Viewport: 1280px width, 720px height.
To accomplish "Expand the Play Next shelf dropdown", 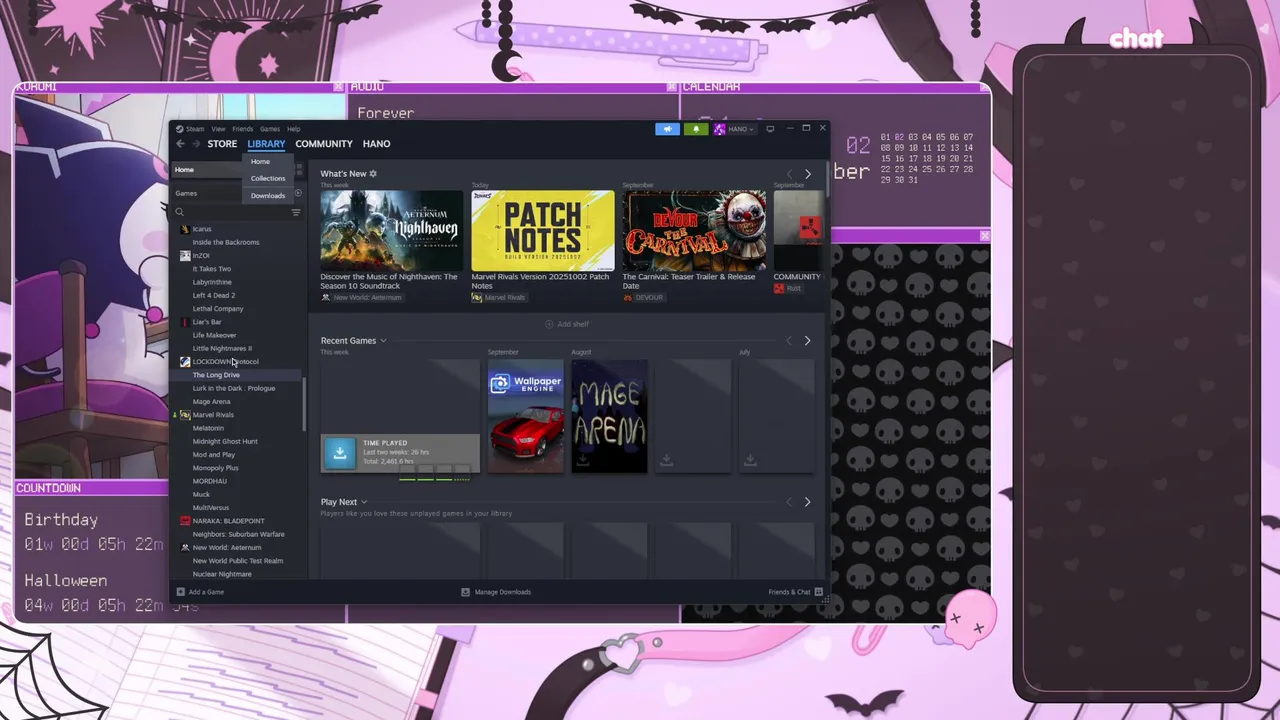I will click(x=364, y=502).
